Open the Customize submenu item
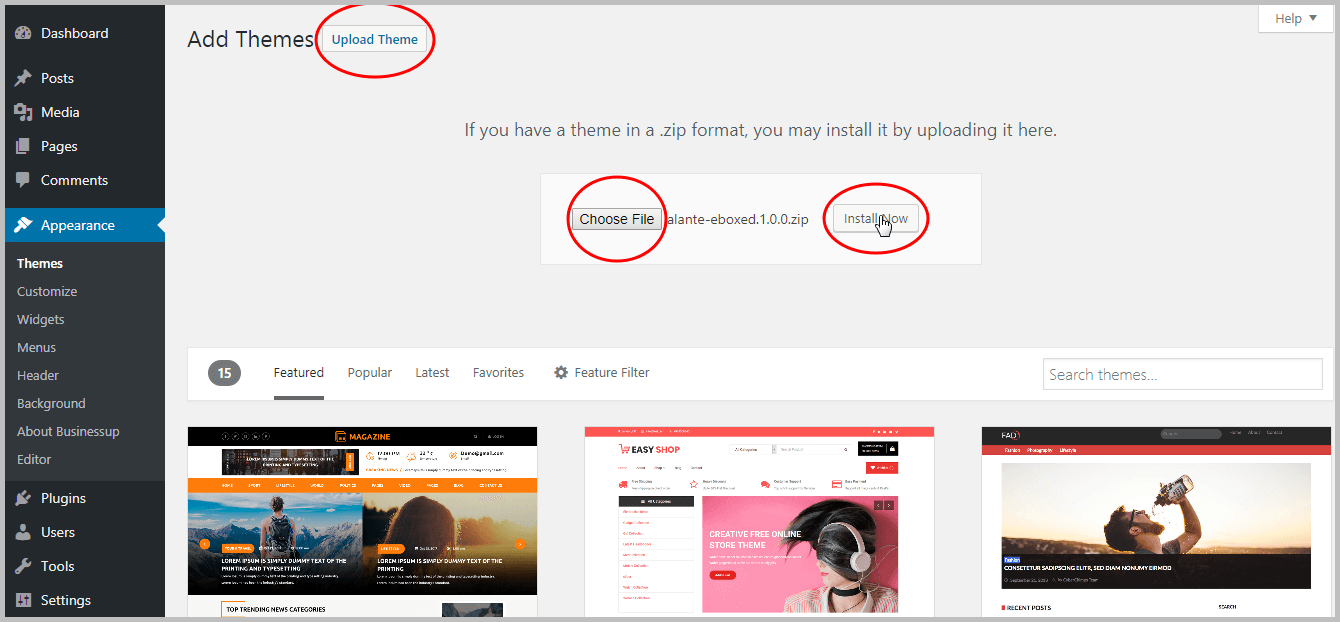The width and height of the screenshot is (1340, 622). (x=47, y=291)
